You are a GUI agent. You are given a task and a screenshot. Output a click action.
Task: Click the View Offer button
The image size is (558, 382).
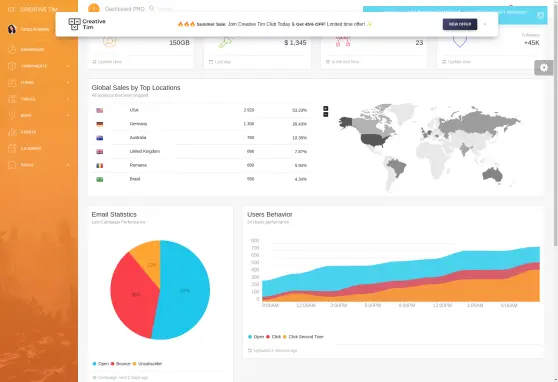click(460, 24)
